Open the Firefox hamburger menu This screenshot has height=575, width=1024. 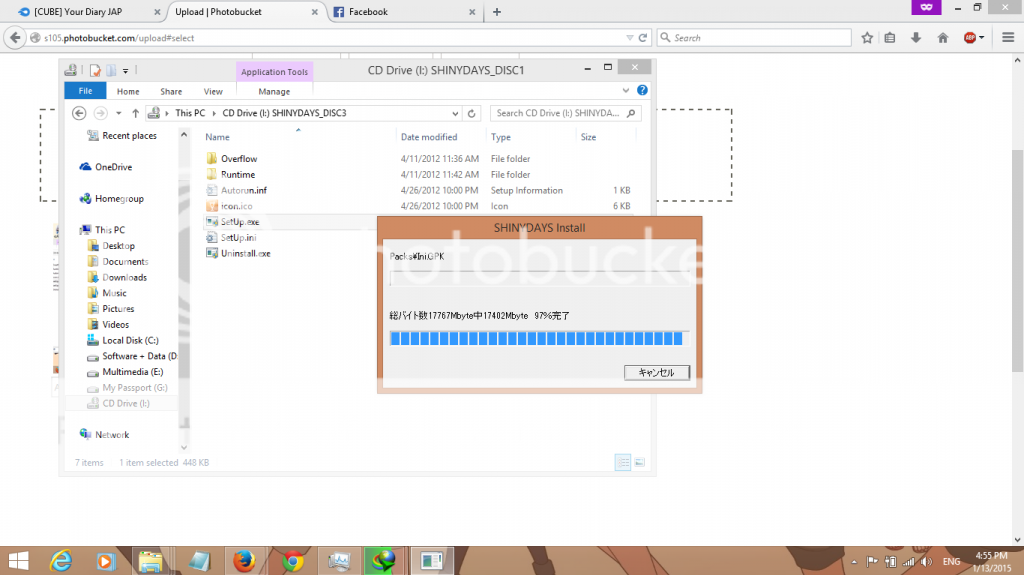pyautogui.click(x=1007, y=38)
